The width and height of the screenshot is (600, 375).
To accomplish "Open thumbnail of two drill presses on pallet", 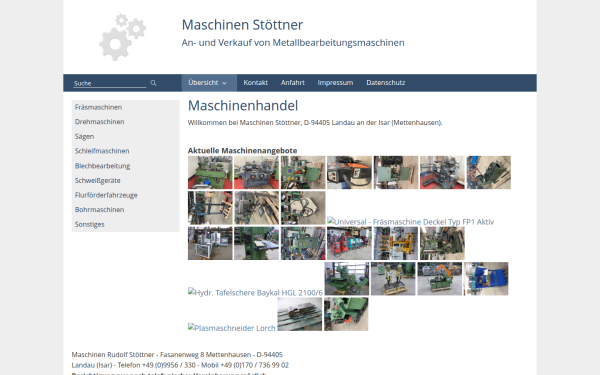I will [x=393, y=279].
